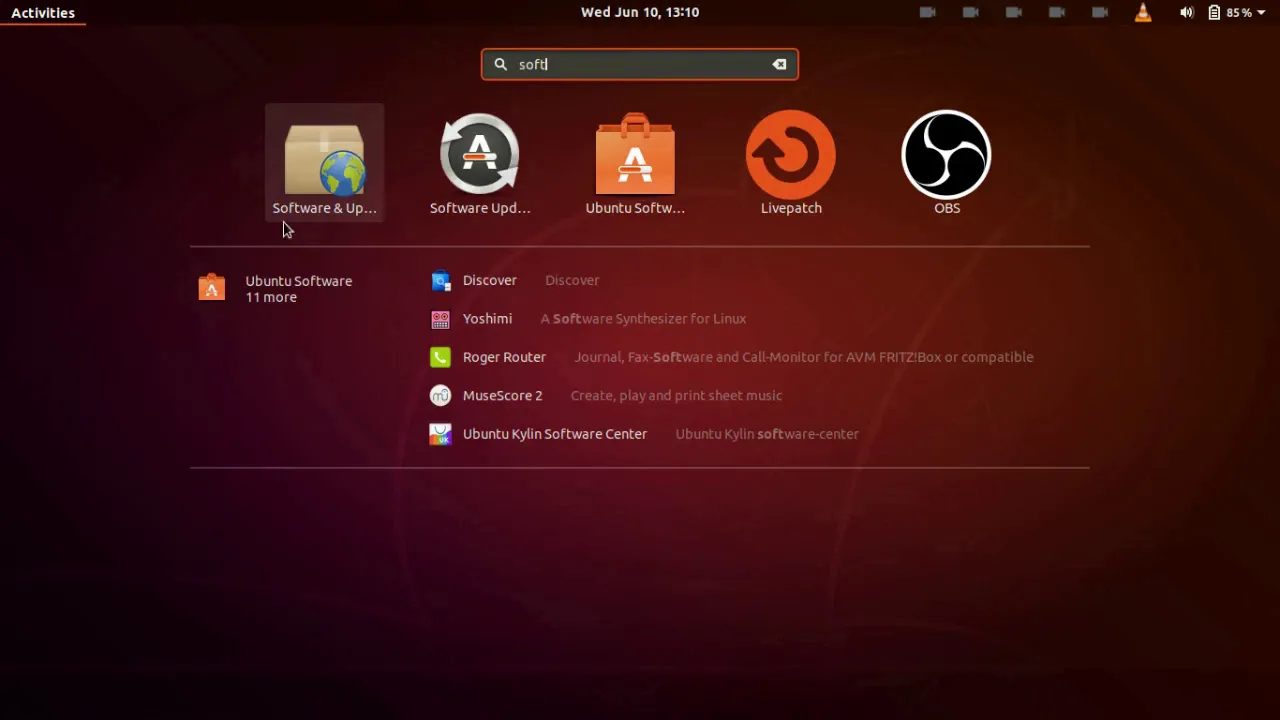Open the volume speaker indicator
Viewport: 1280px width, 720px height.
coord(1186,12)
